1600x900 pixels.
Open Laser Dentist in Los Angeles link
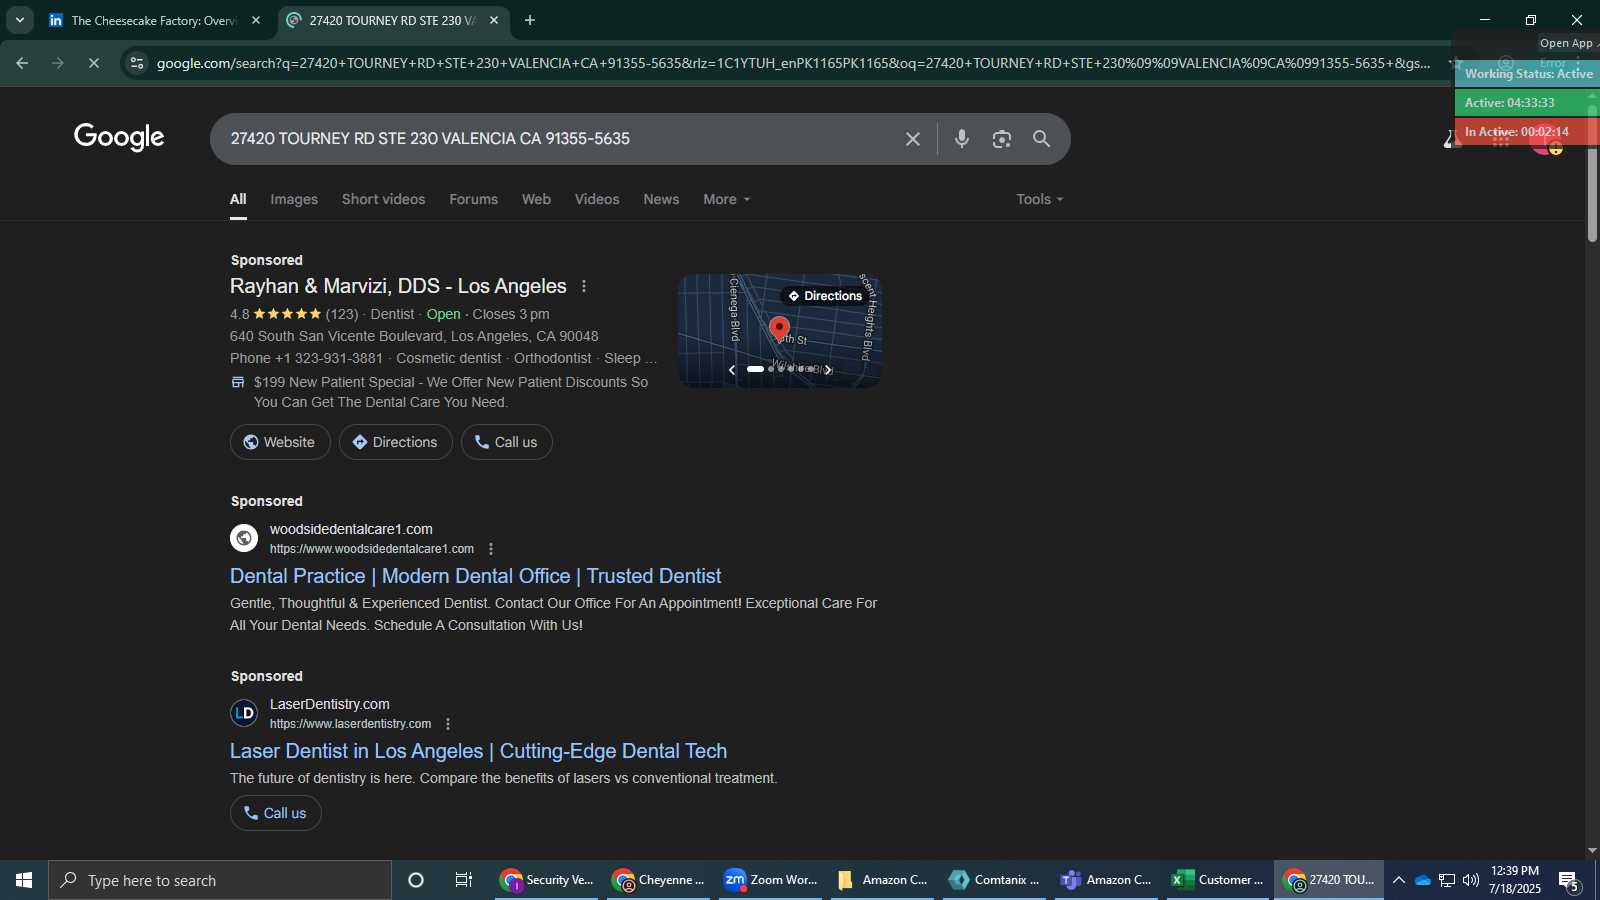478,751
